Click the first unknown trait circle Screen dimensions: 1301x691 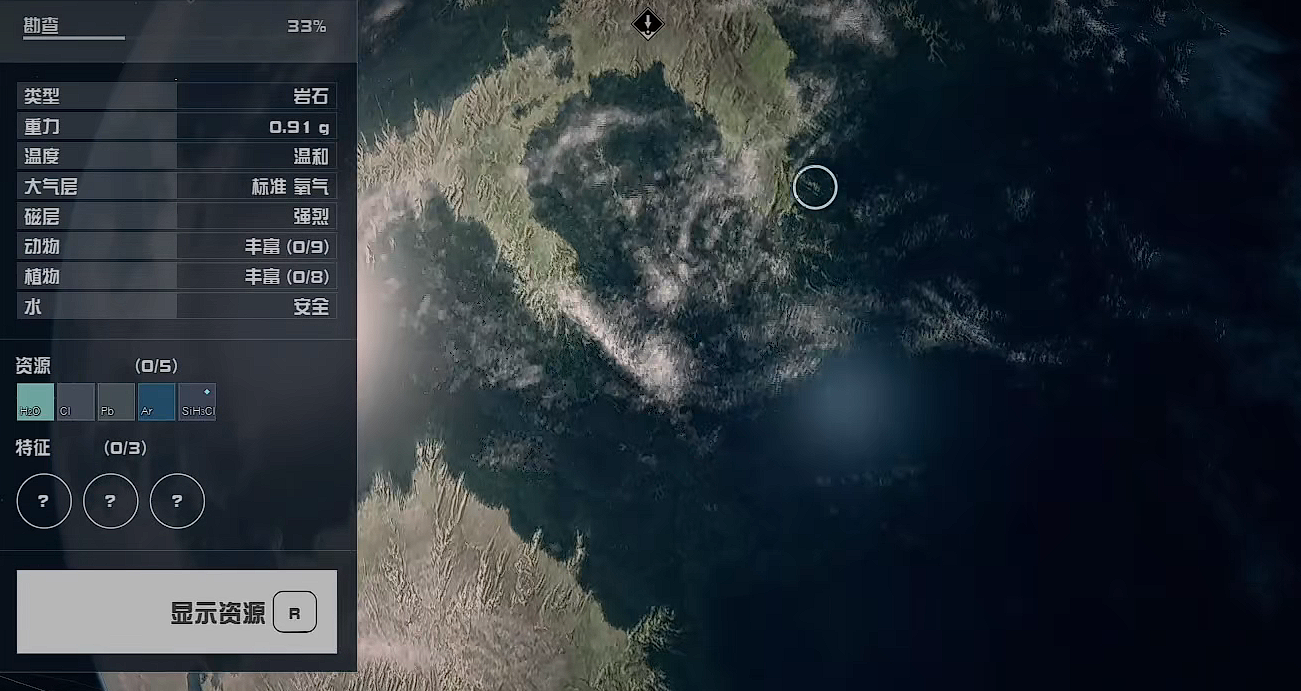(x=44, y=501)
